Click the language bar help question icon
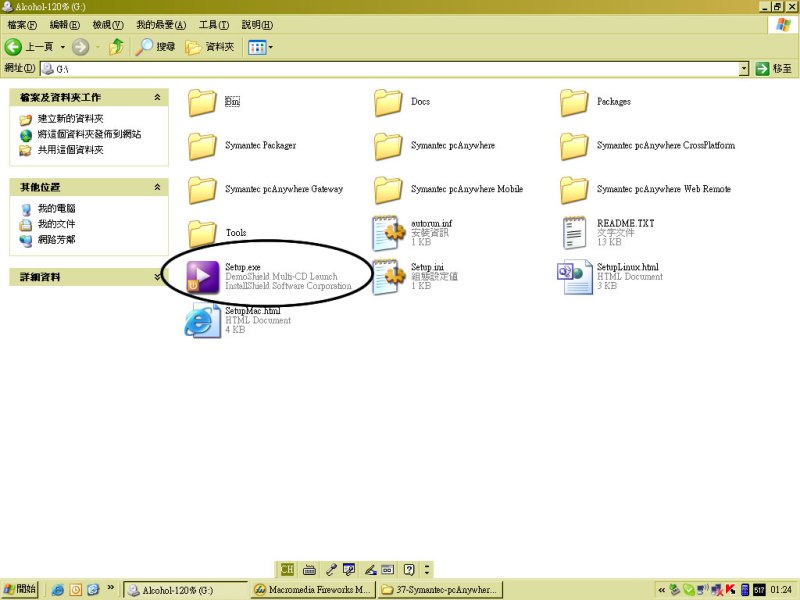Image resolution: width=800 pixels, height=600 pixels. point(409,569)
